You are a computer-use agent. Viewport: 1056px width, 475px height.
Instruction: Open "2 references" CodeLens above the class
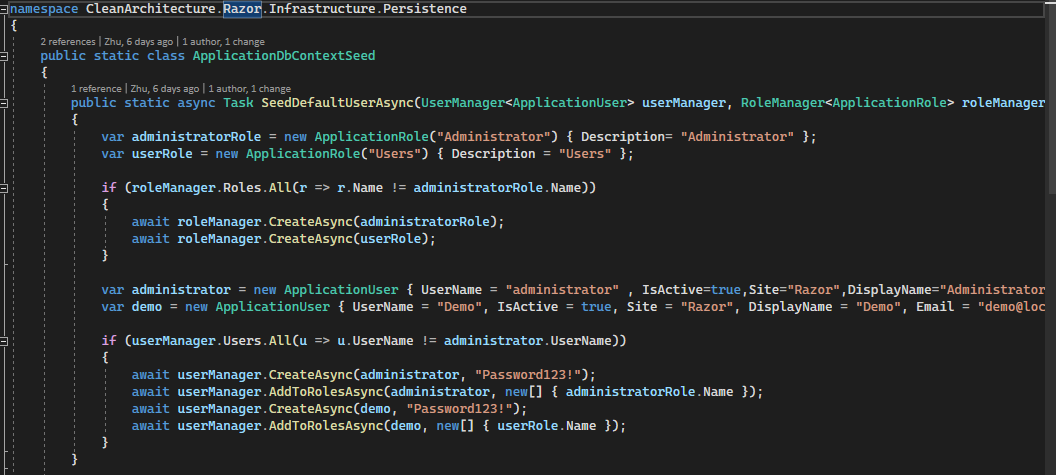(x=68, y=42)
